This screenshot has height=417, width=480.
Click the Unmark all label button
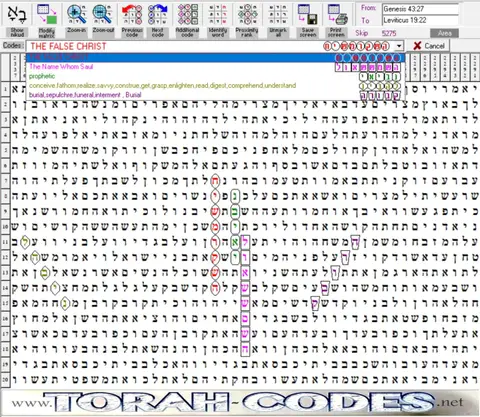tap(278, 32)
